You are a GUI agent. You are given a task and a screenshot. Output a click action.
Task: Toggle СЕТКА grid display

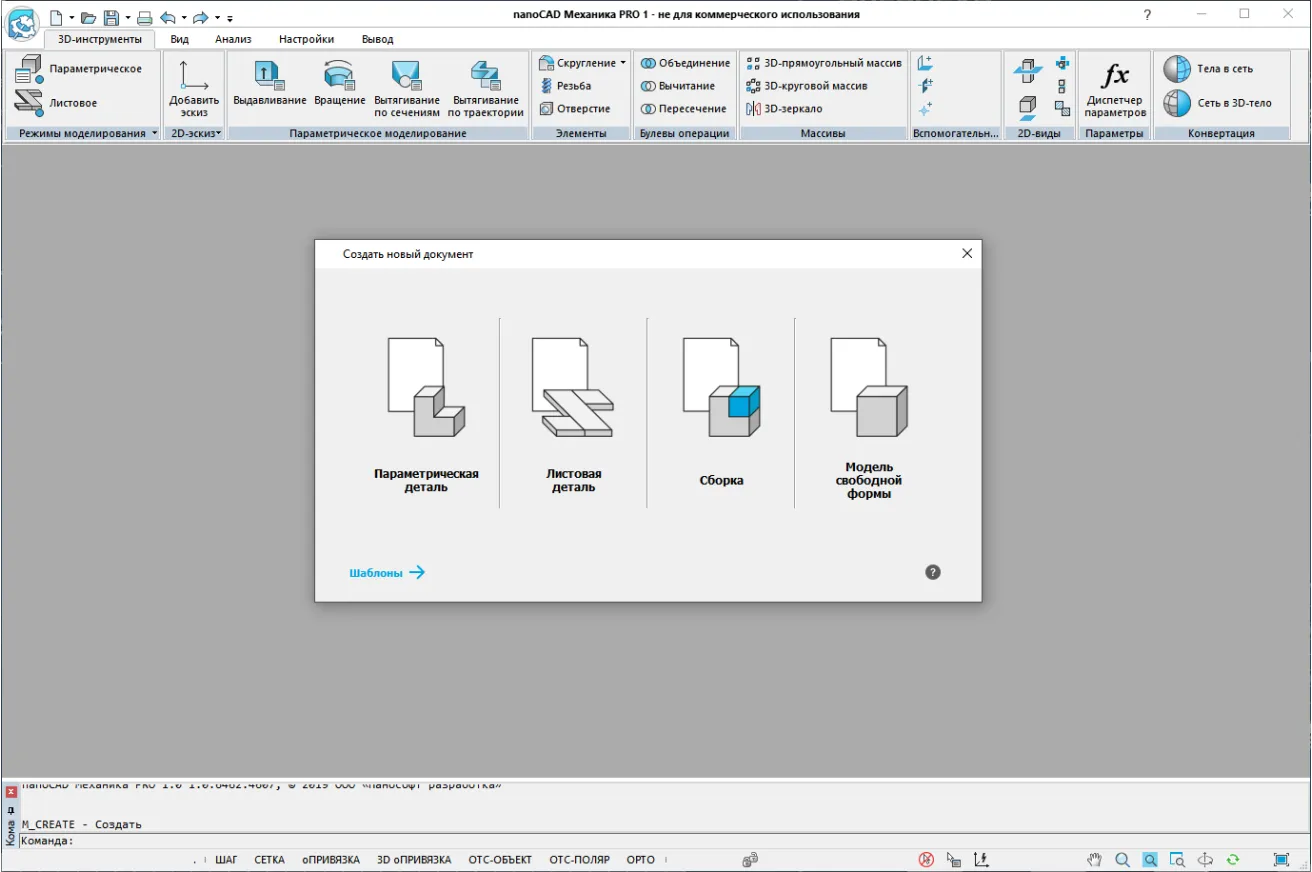pos(269,860)
